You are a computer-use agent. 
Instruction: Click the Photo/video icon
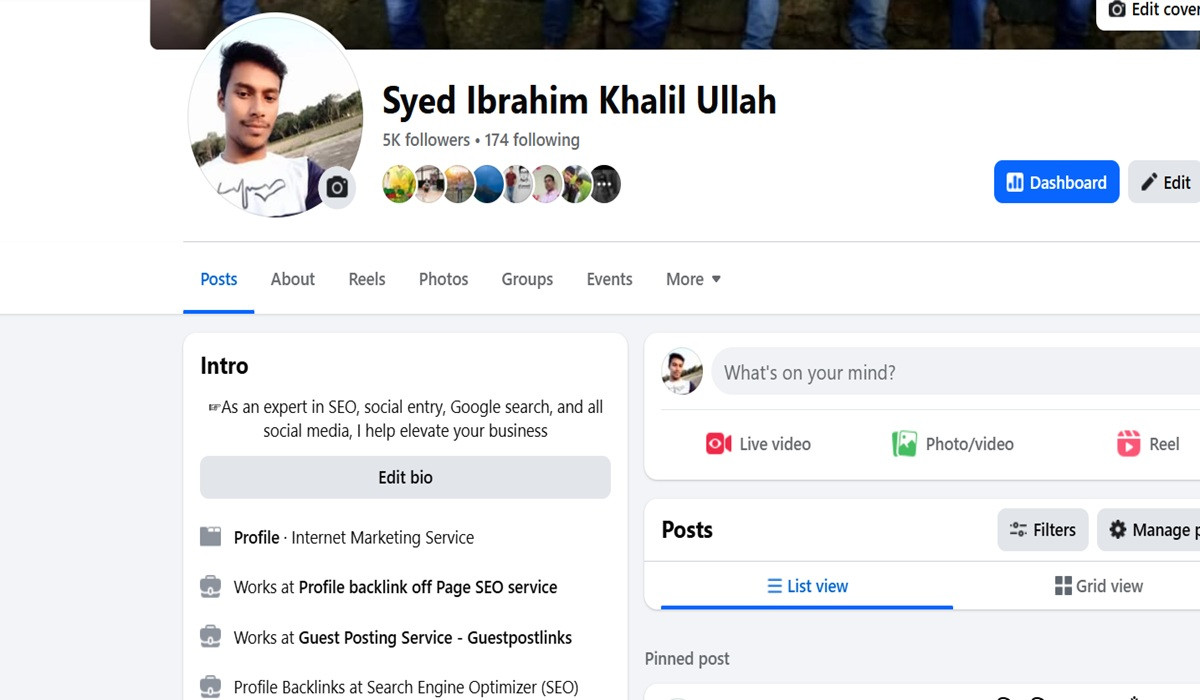(904, 444)
